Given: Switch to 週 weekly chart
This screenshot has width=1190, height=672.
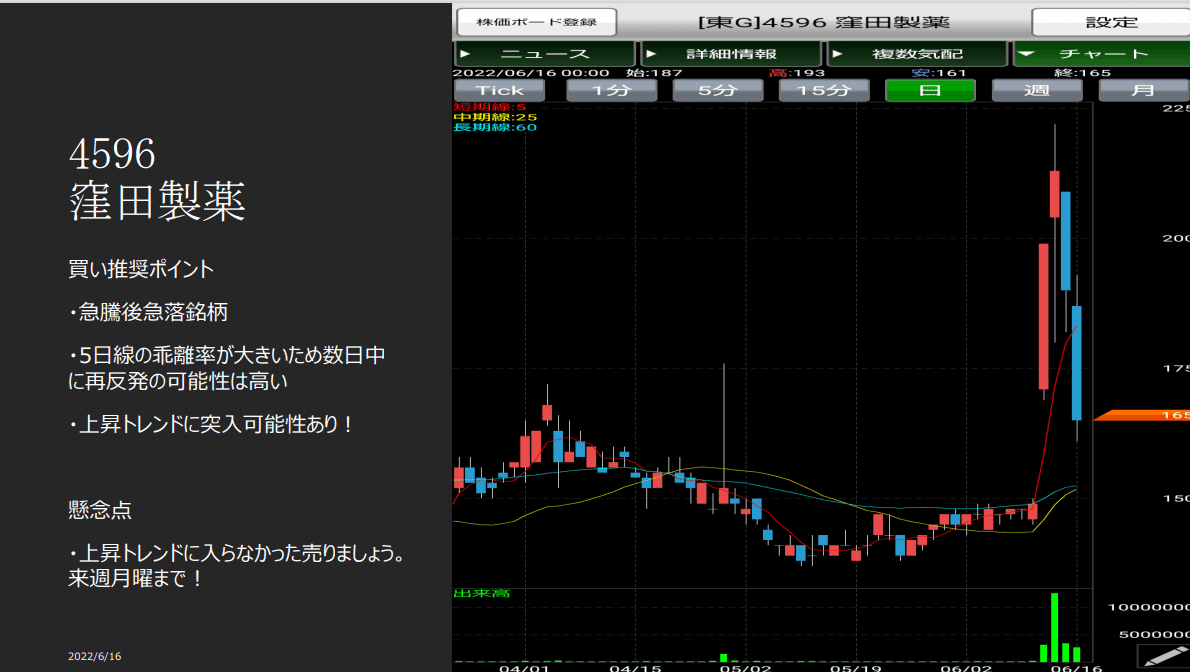Looking at the screenshot, I should tap(1037, 90).
